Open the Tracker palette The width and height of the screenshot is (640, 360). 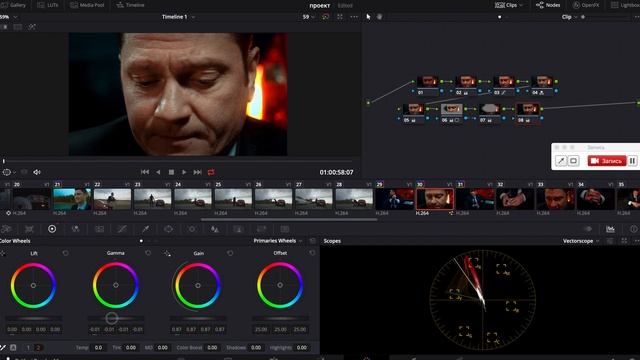(x=192, y=229)
